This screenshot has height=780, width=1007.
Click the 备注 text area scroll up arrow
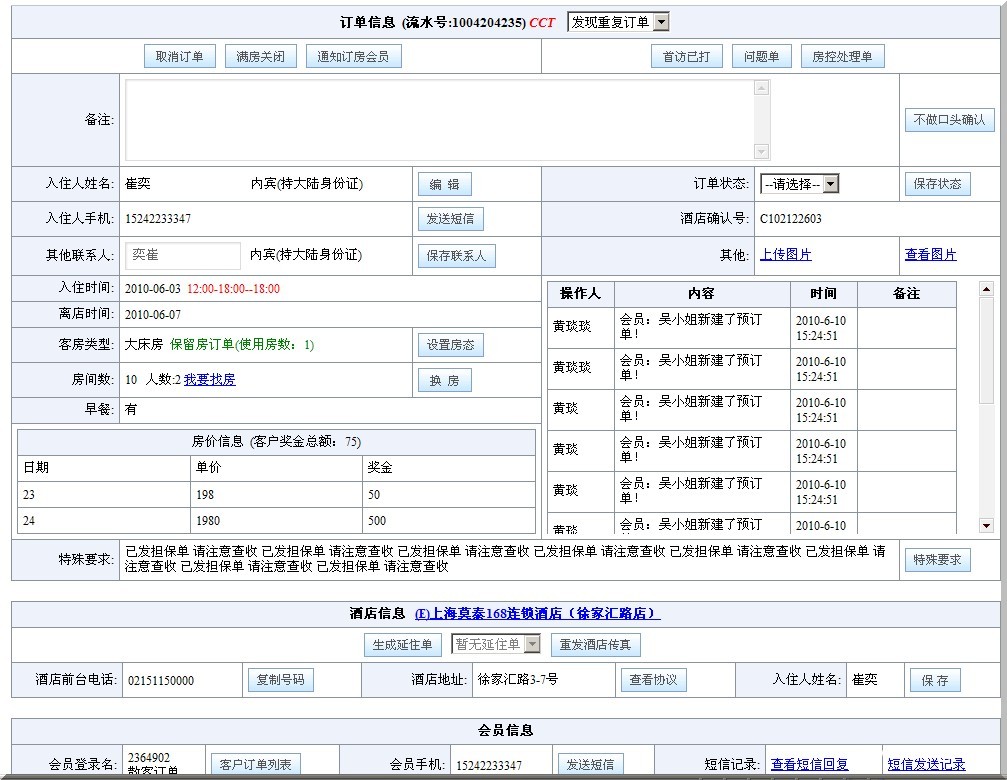[762, 87]
